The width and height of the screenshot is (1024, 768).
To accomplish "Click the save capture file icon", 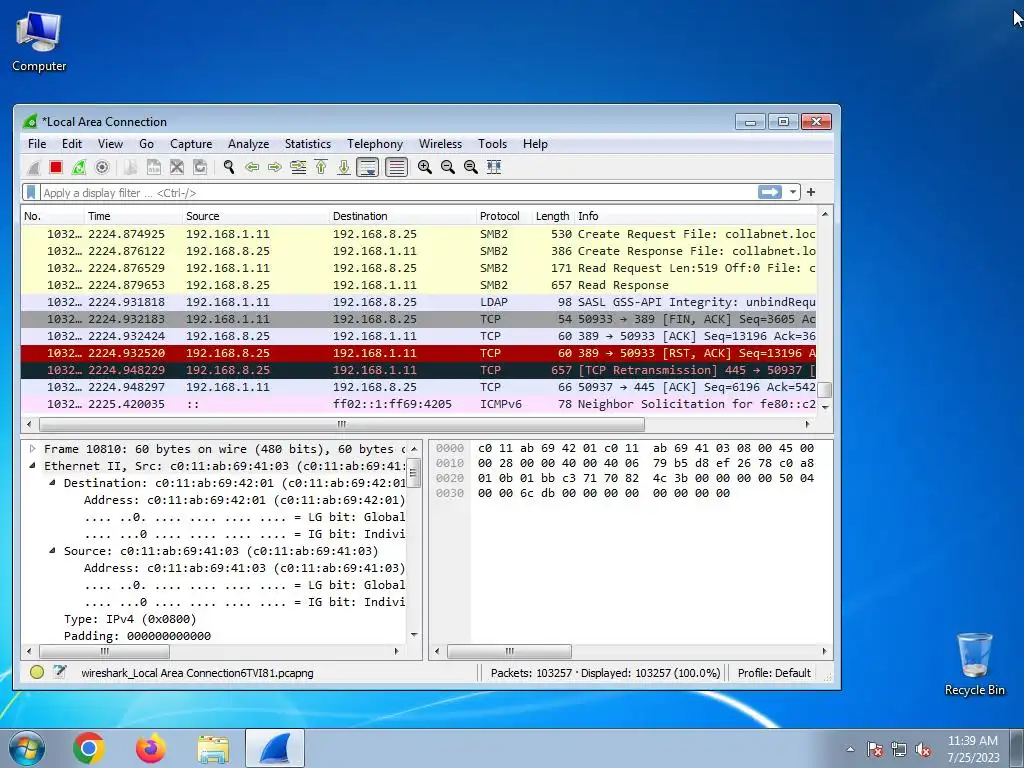I will [x=153, y=167].
